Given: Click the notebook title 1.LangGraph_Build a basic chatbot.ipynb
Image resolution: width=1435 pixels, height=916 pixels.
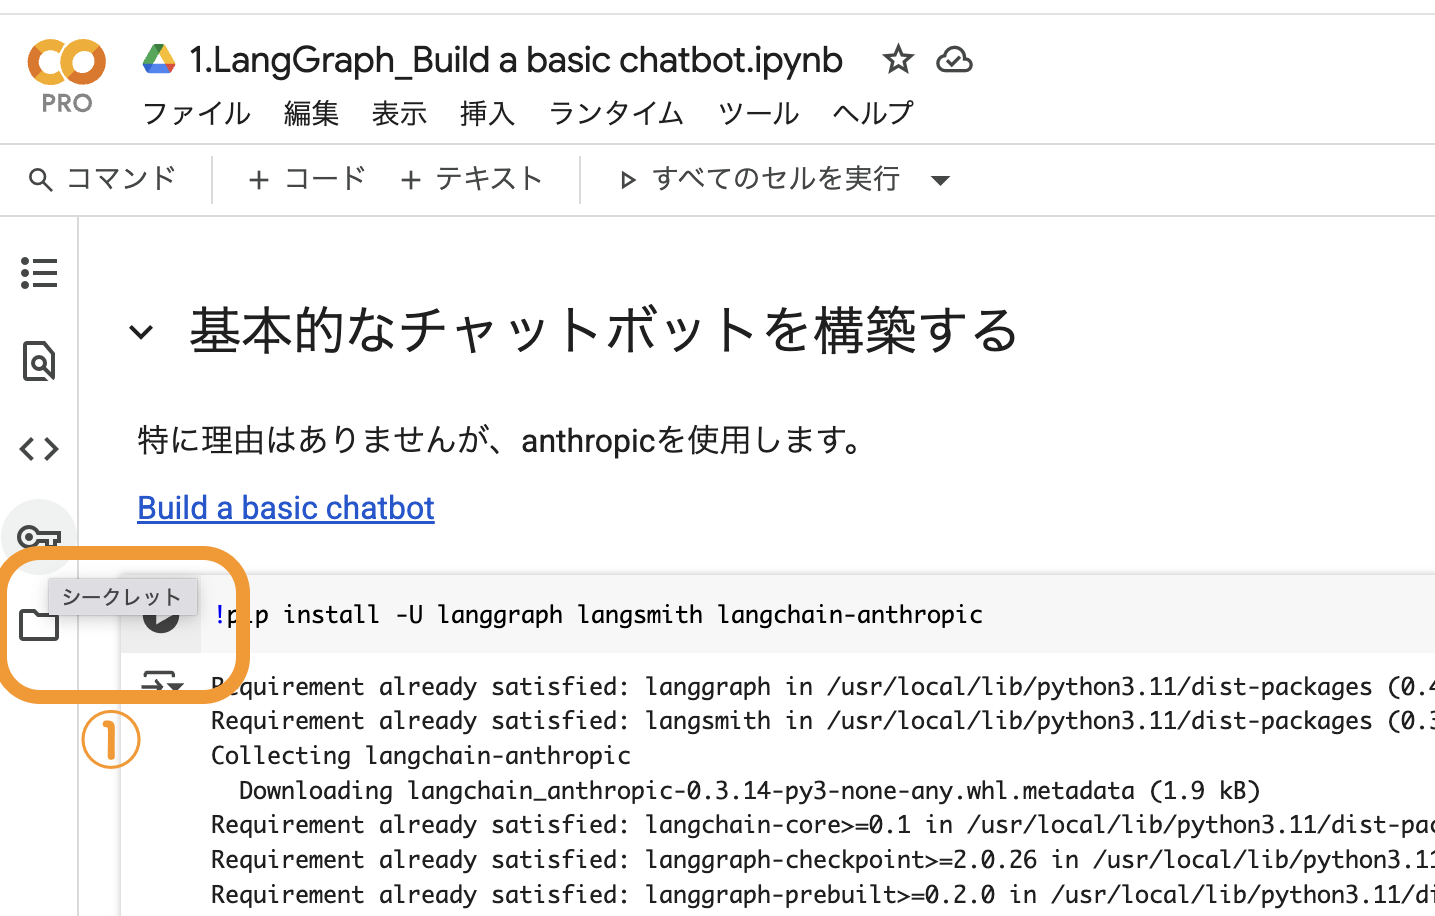Looking at the screenshot, I should pyautogui.click(x=516, y=60).
